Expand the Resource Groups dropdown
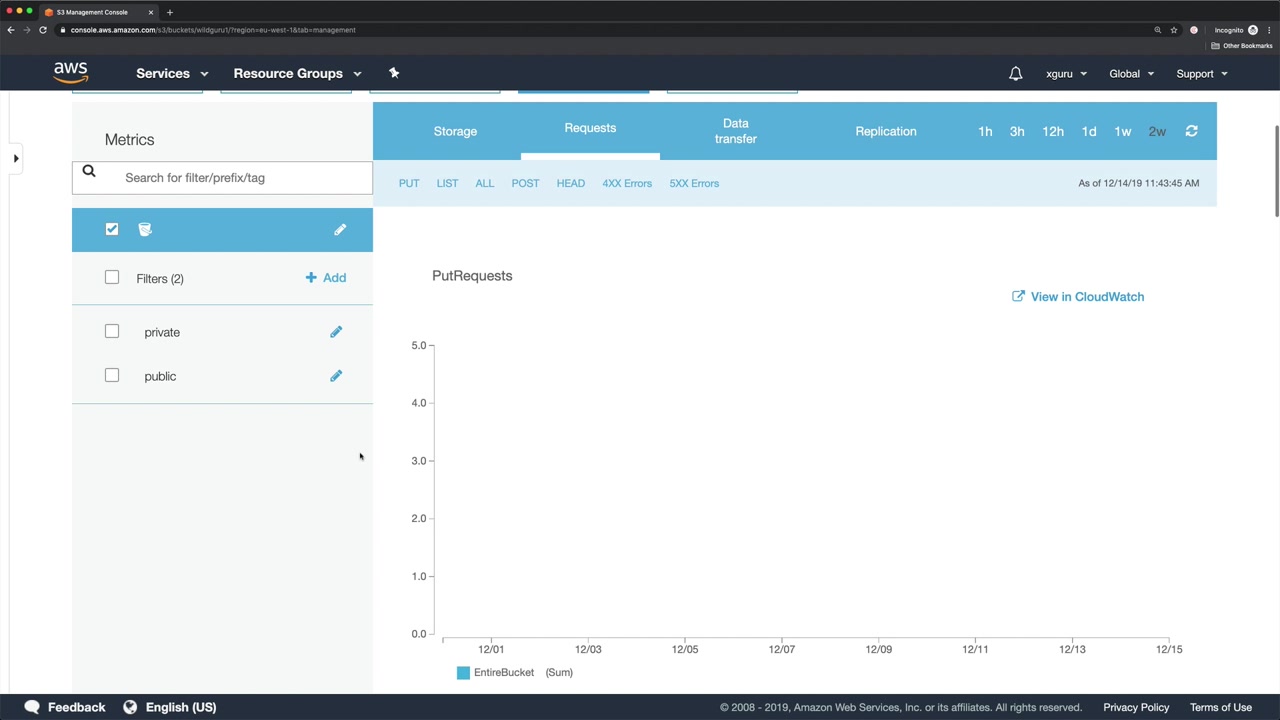The height and width of the screenshot is (720, 1280). 297,73
